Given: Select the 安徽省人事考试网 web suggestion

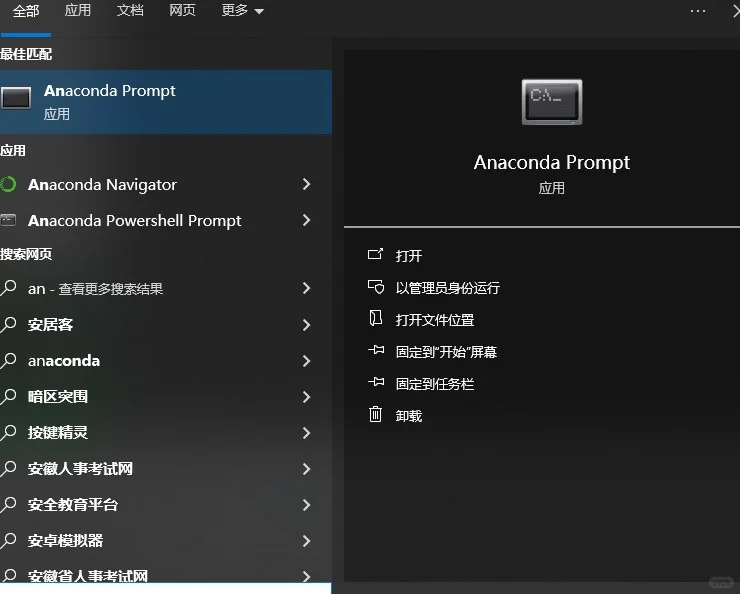Looking at the screenshot, I should [x=166, y=573].
